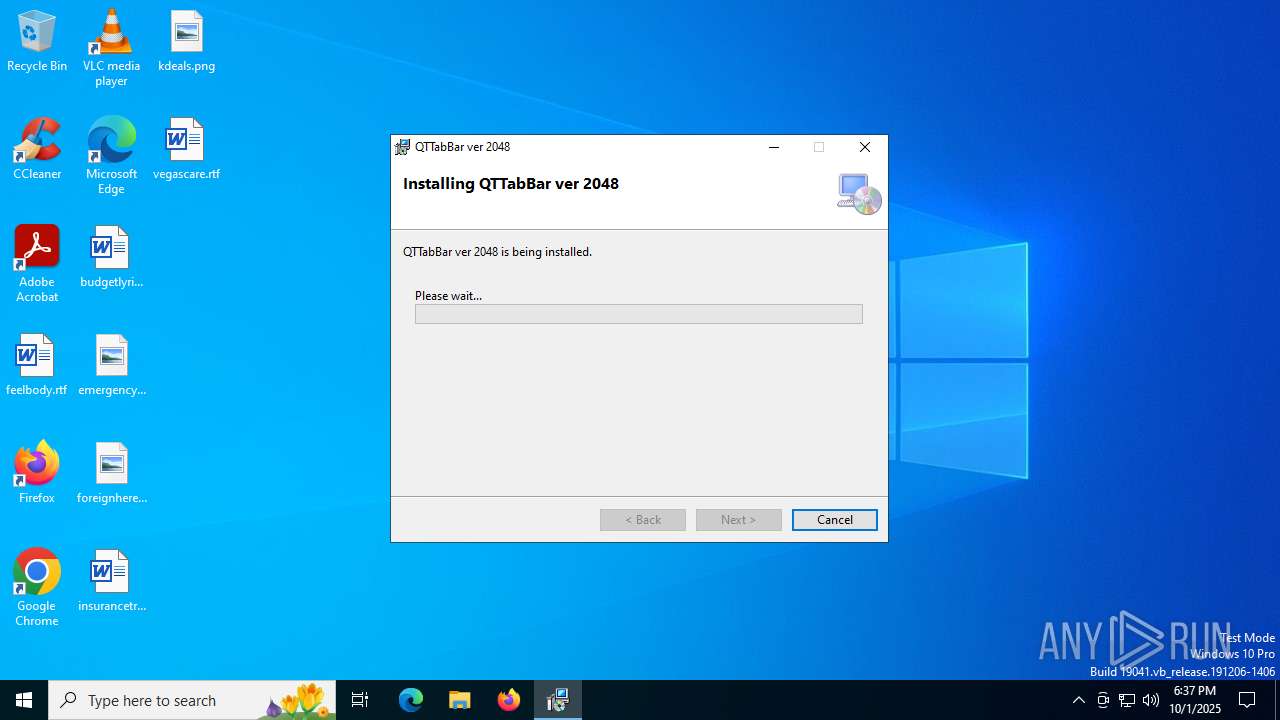1280x720 pixels.
Task: Show hidden system tray icons
Action: 1079,700
